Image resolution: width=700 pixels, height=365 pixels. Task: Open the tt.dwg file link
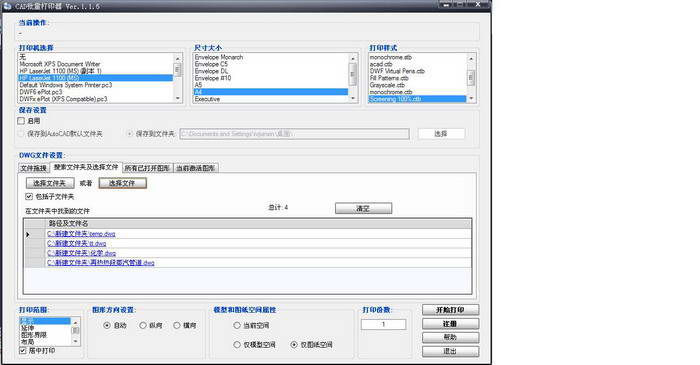click(x=76, y=244)
